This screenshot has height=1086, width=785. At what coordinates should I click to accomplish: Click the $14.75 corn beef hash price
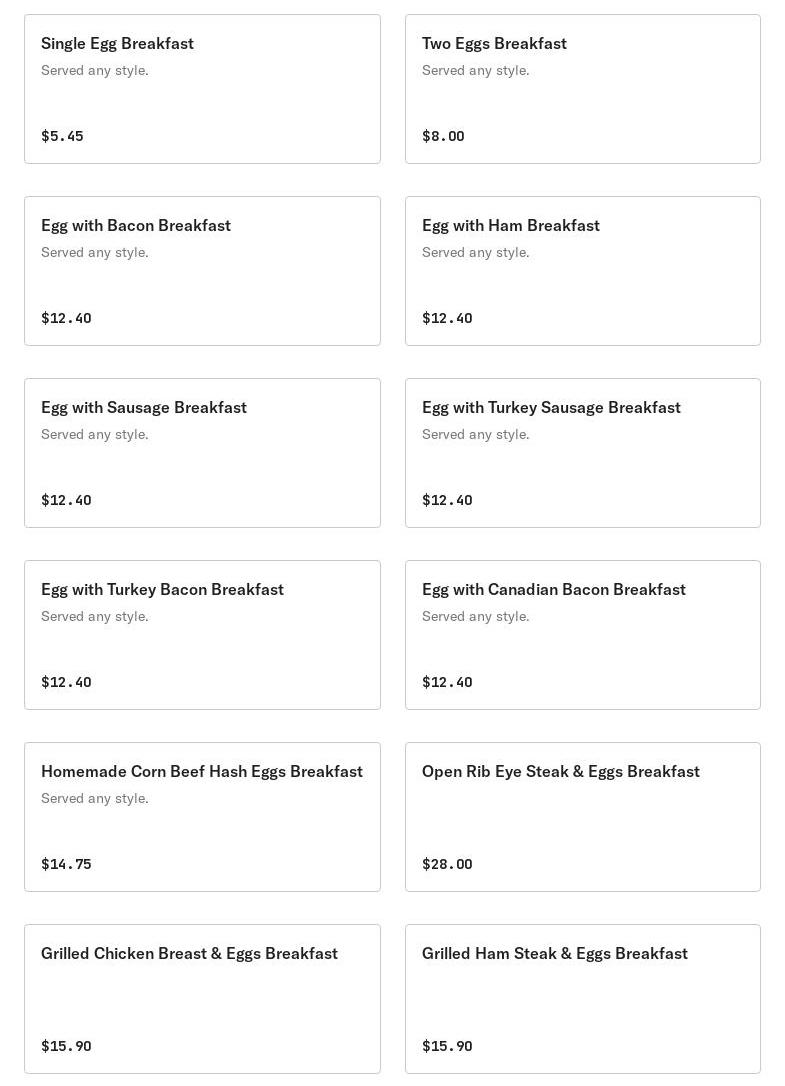[x=66, y=864]
